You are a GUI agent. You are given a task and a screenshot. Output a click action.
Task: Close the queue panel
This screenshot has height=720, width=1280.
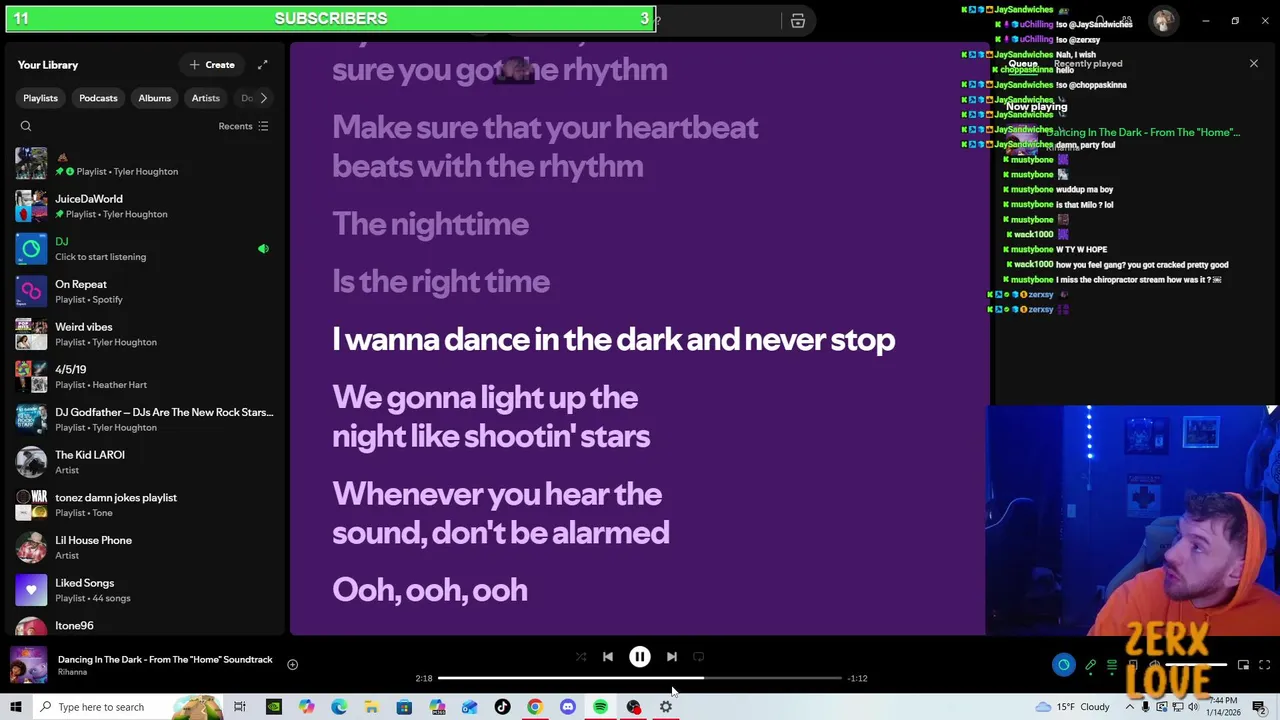[1254, 64]
